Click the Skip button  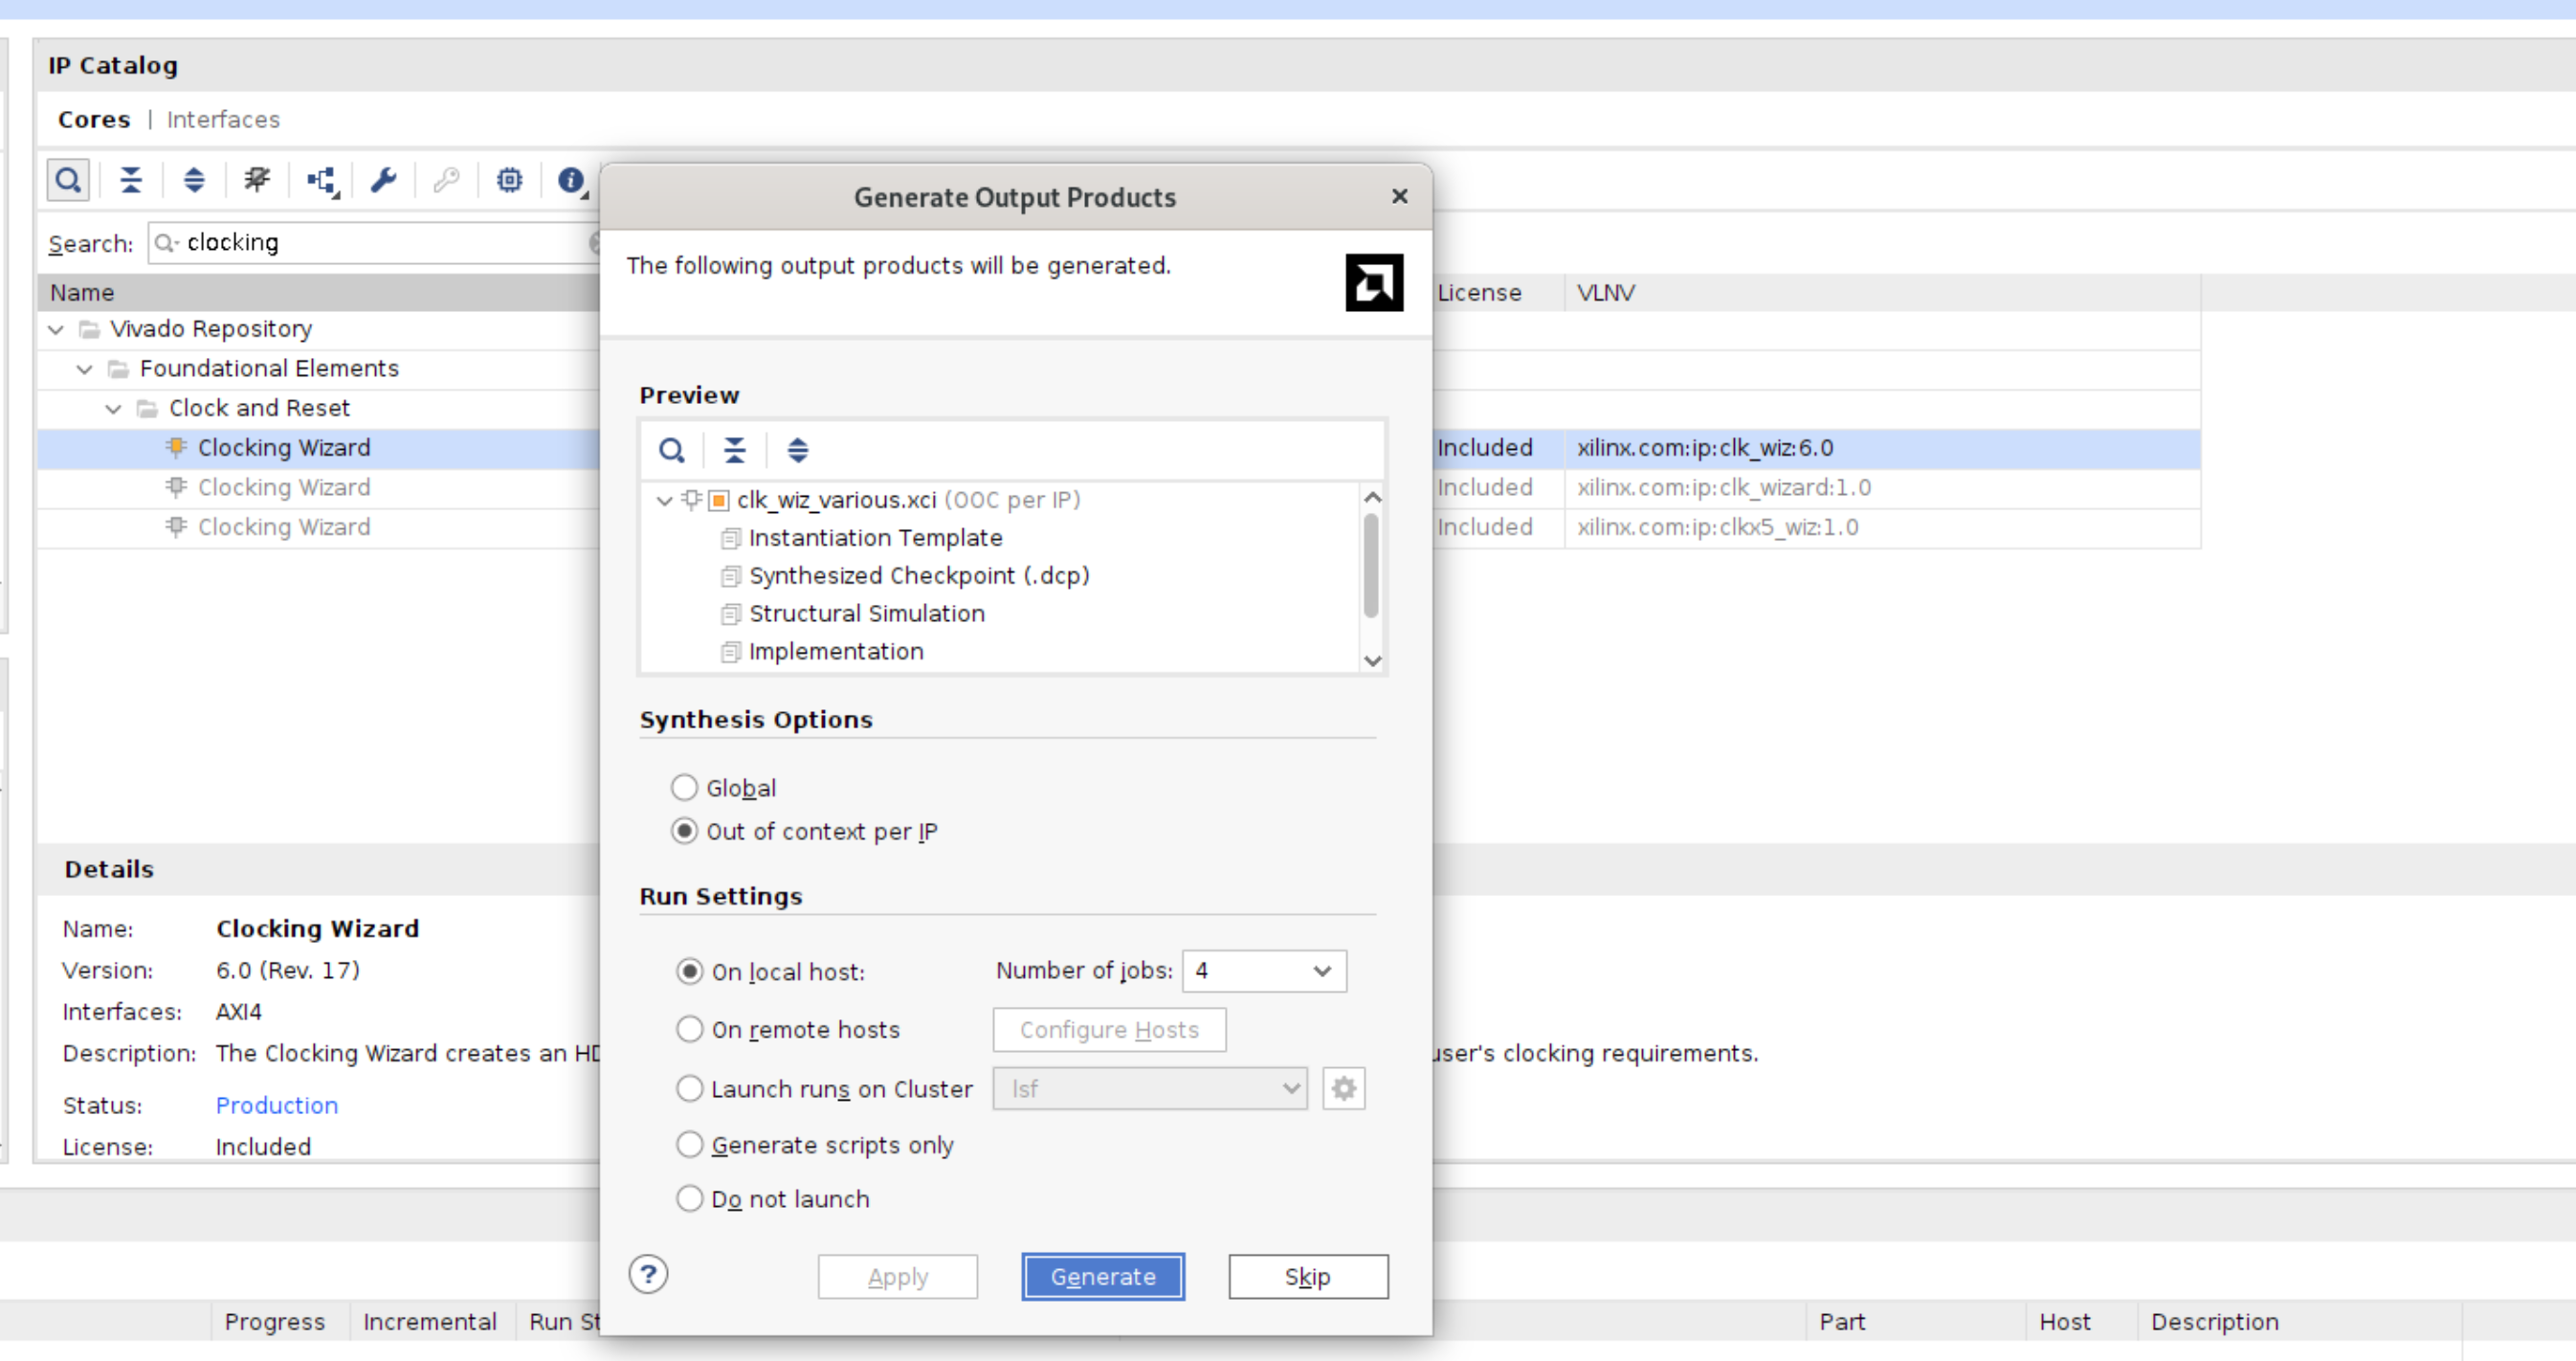click(1307, 1277)
